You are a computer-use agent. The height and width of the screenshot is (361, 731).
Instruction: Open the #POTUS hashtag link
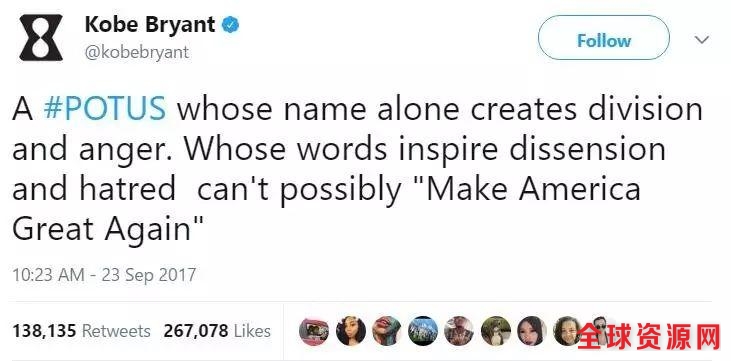(x=104, y=109)
